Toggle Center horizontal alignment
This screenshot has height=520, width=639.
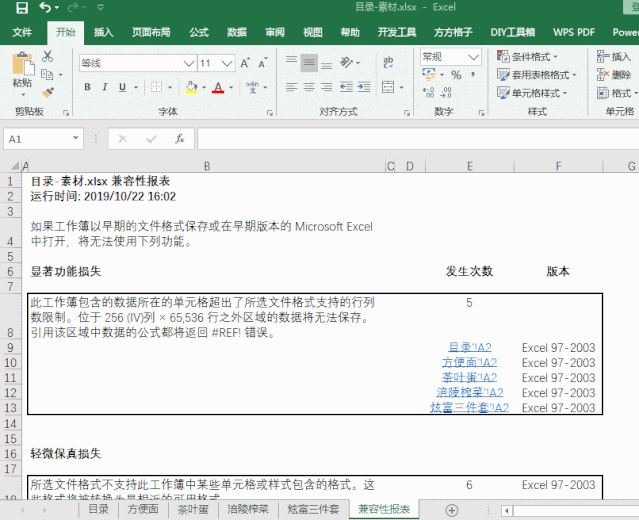point(309,87)
